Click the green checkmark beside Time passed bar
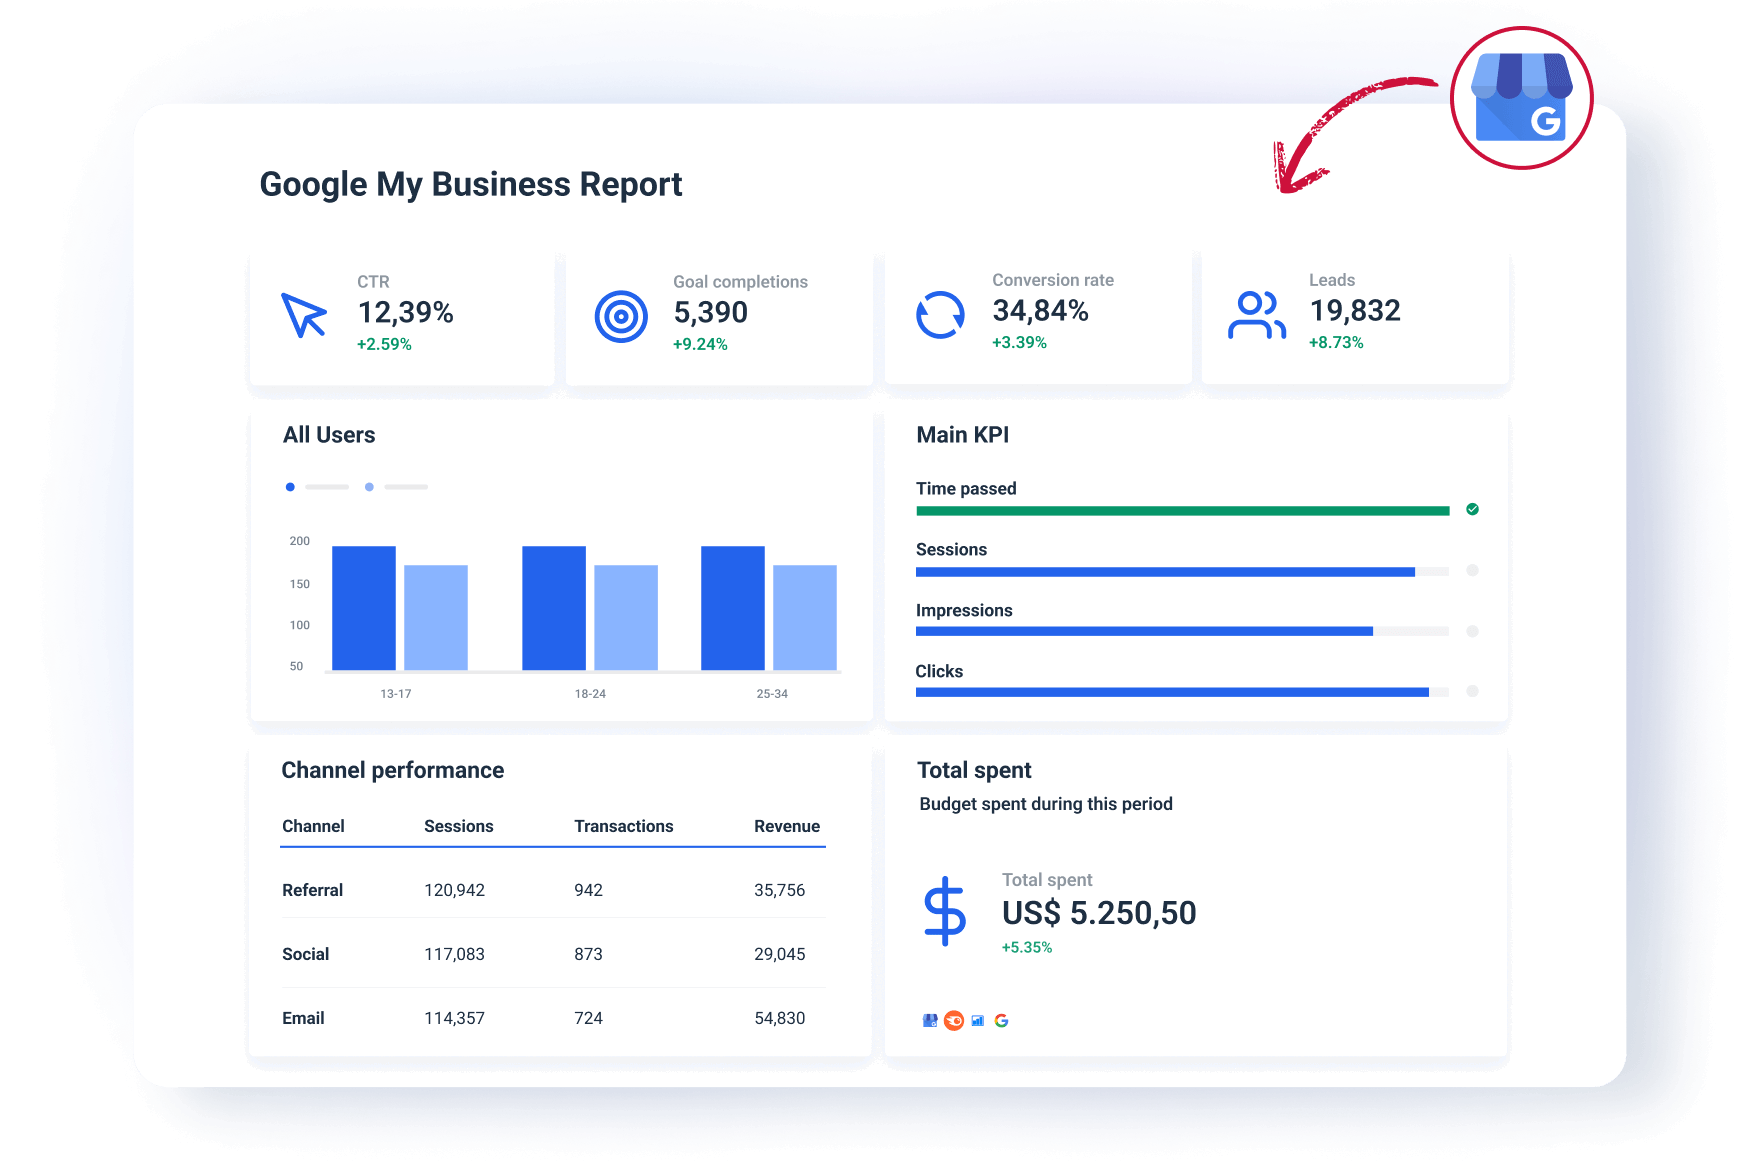 click(1472, 510)
